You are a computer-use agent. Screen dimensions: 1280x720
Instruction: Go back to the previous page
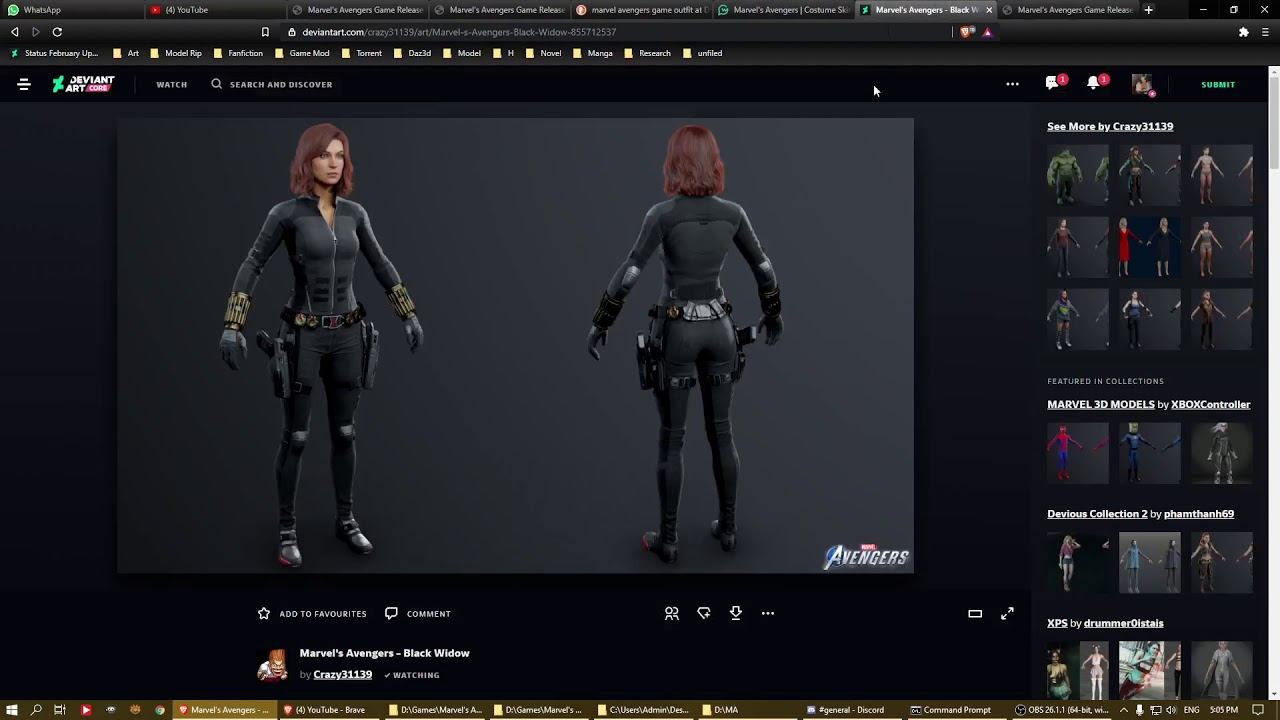point(14,32)
